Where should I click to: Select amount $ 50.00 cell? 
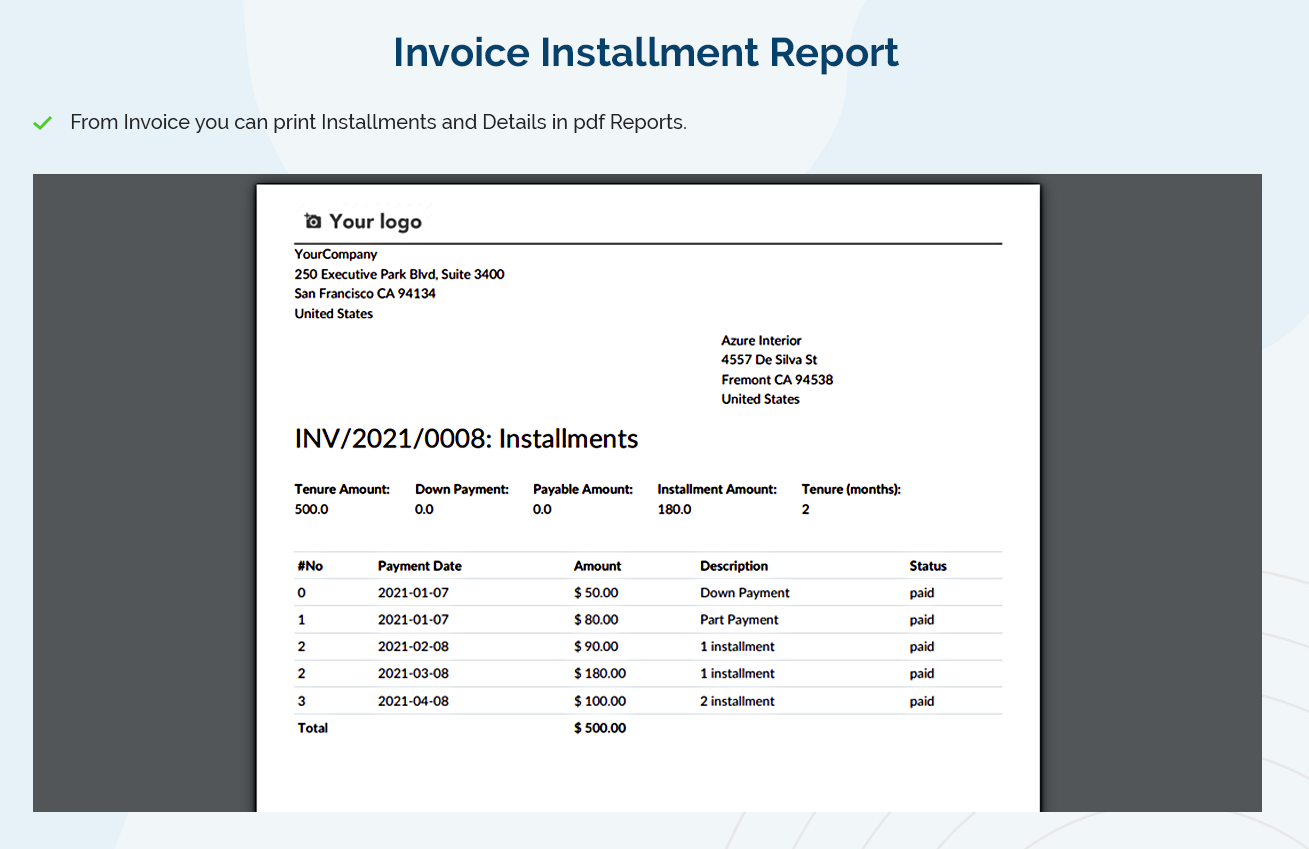click(x=596, y=593)
